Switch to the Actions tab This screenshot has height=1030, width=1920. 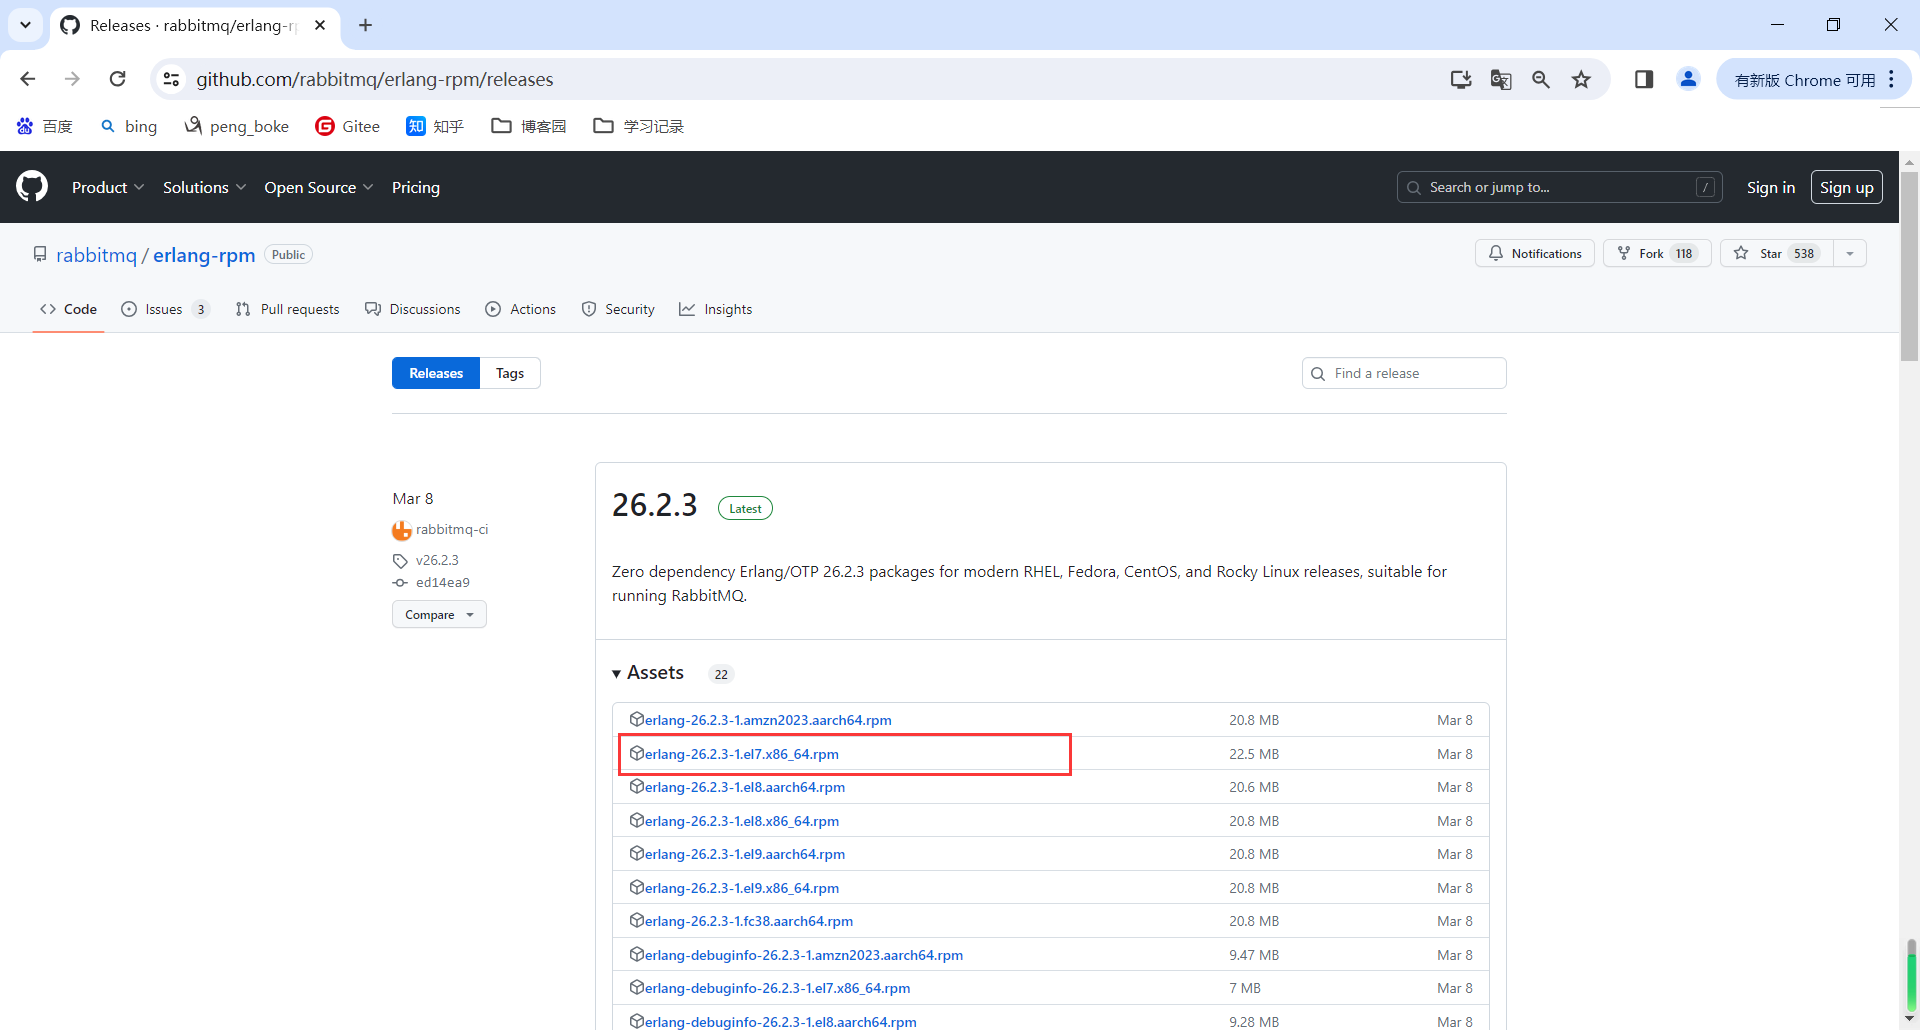click(520, 309)
